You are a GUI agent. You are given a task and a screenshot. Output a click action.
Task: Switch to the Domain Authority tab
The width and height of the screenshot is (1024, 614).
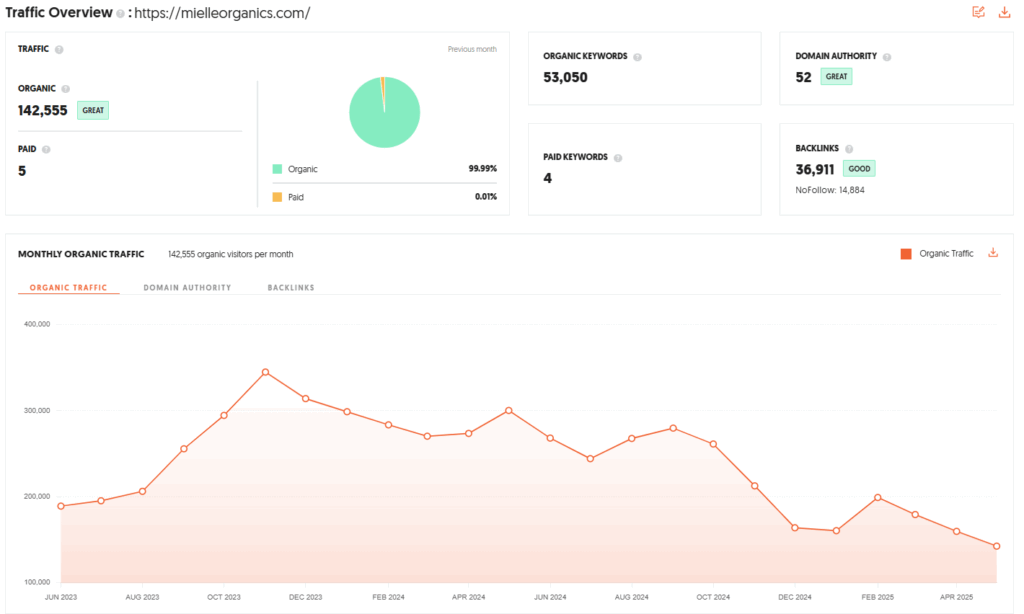(x=187, y=287)
